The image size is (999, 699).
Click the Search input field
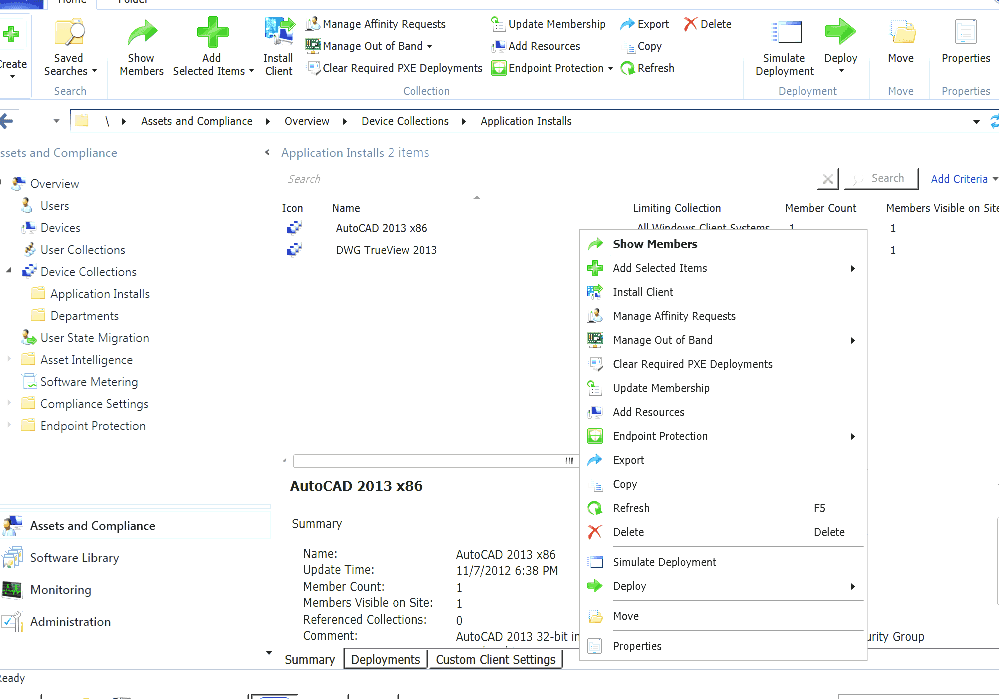tap(548, 179)
